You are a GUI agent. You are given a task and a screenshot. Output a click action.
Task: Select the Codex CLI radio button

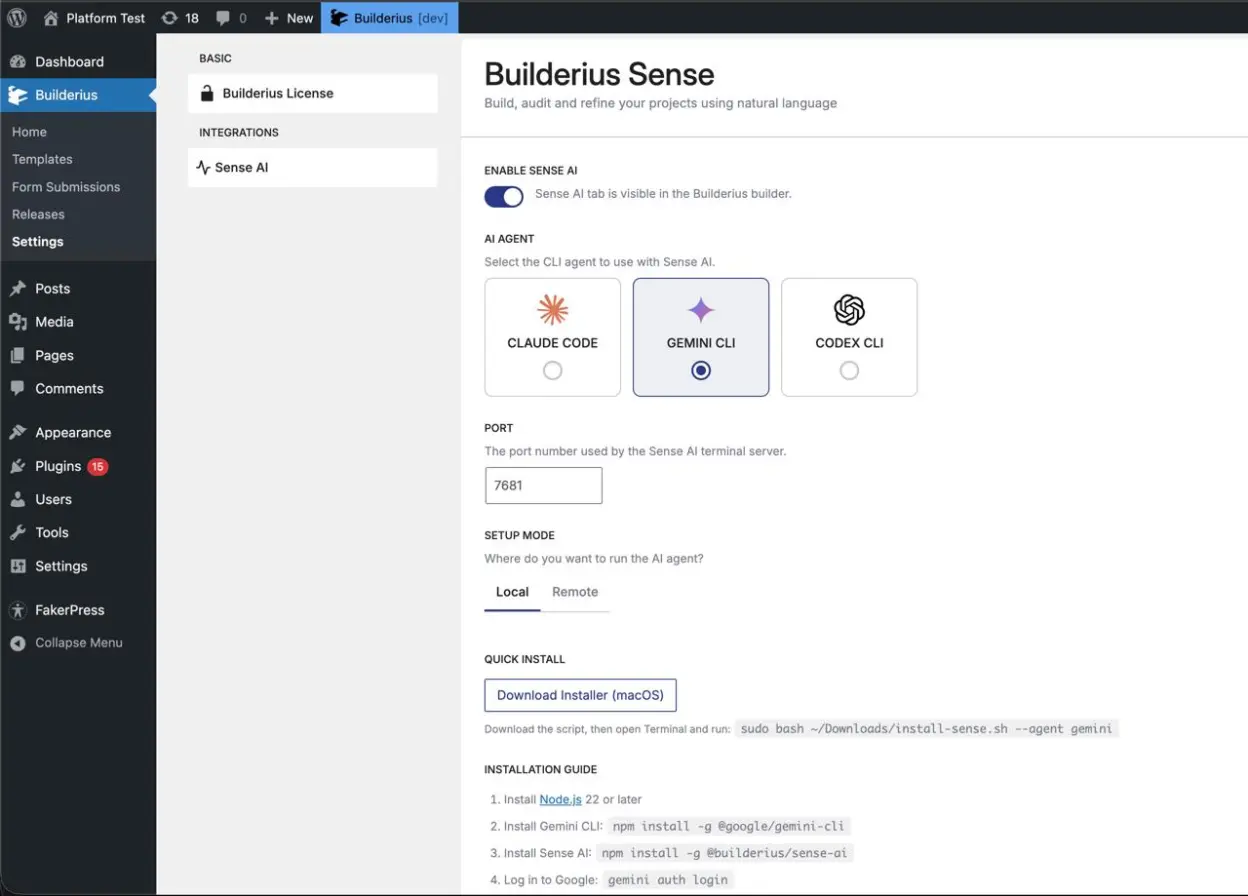[x=848, y=370]
